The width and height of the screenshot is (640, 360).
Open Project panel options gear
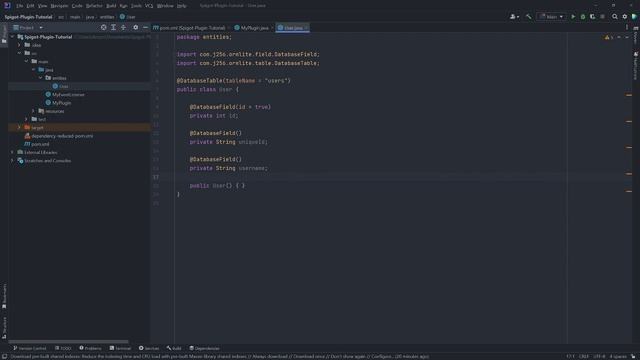pos(136,27)
